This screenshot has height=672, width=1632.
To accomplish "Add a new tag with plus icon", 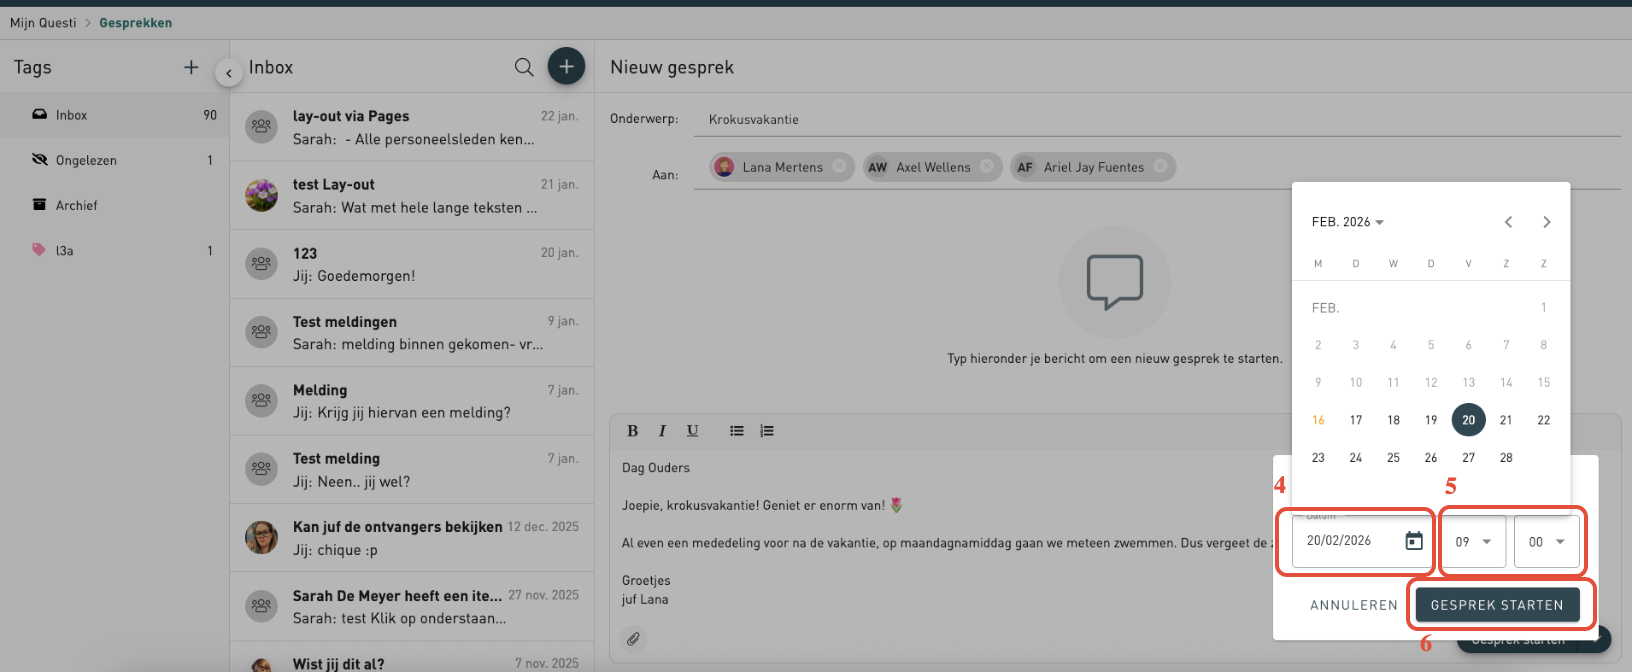I will pos(191,67).
